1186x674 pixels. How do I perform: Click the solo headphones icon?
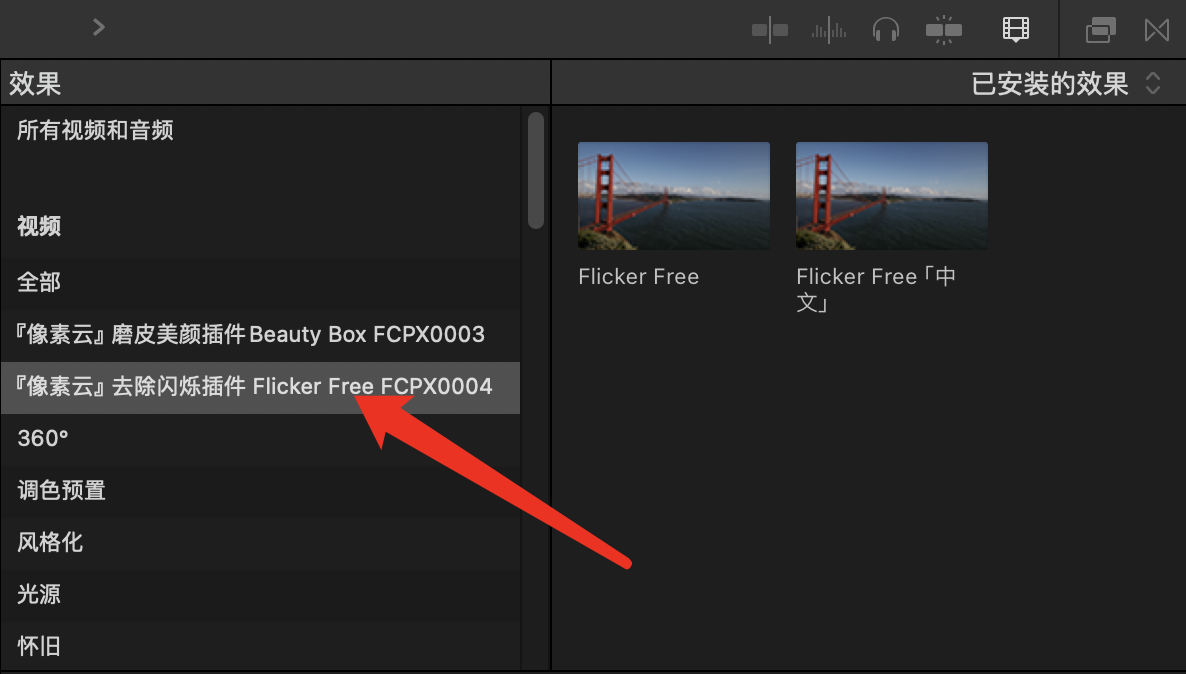[886, 30]
